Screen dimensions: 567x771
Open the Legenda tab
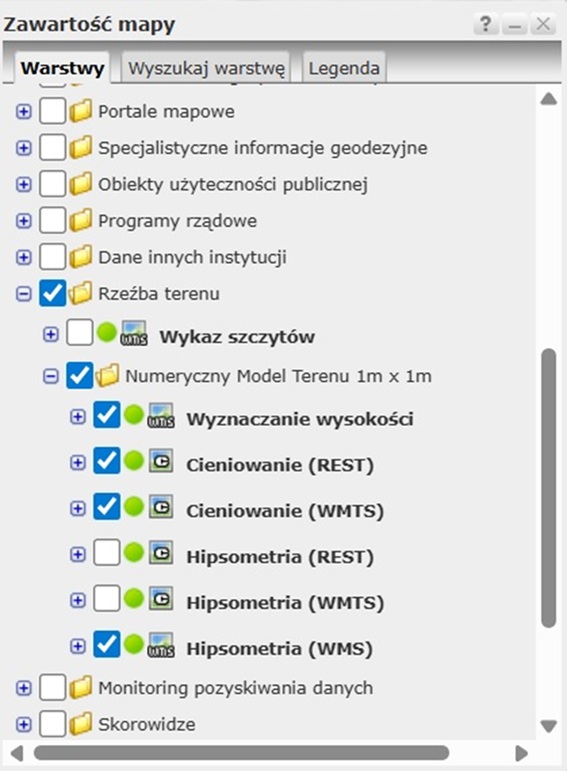pyautogui.click(x=344, y=67)
